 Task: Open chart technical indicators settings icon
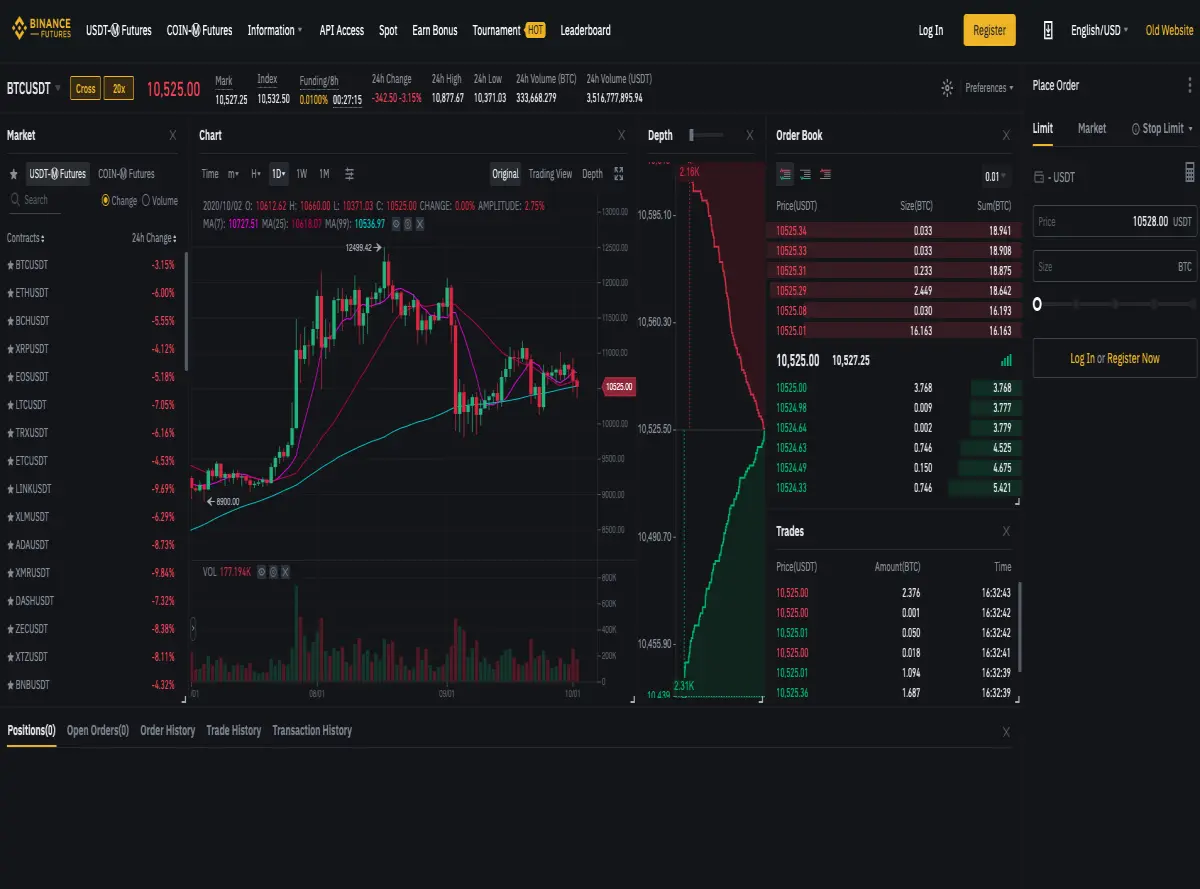[x=349, y=174]
